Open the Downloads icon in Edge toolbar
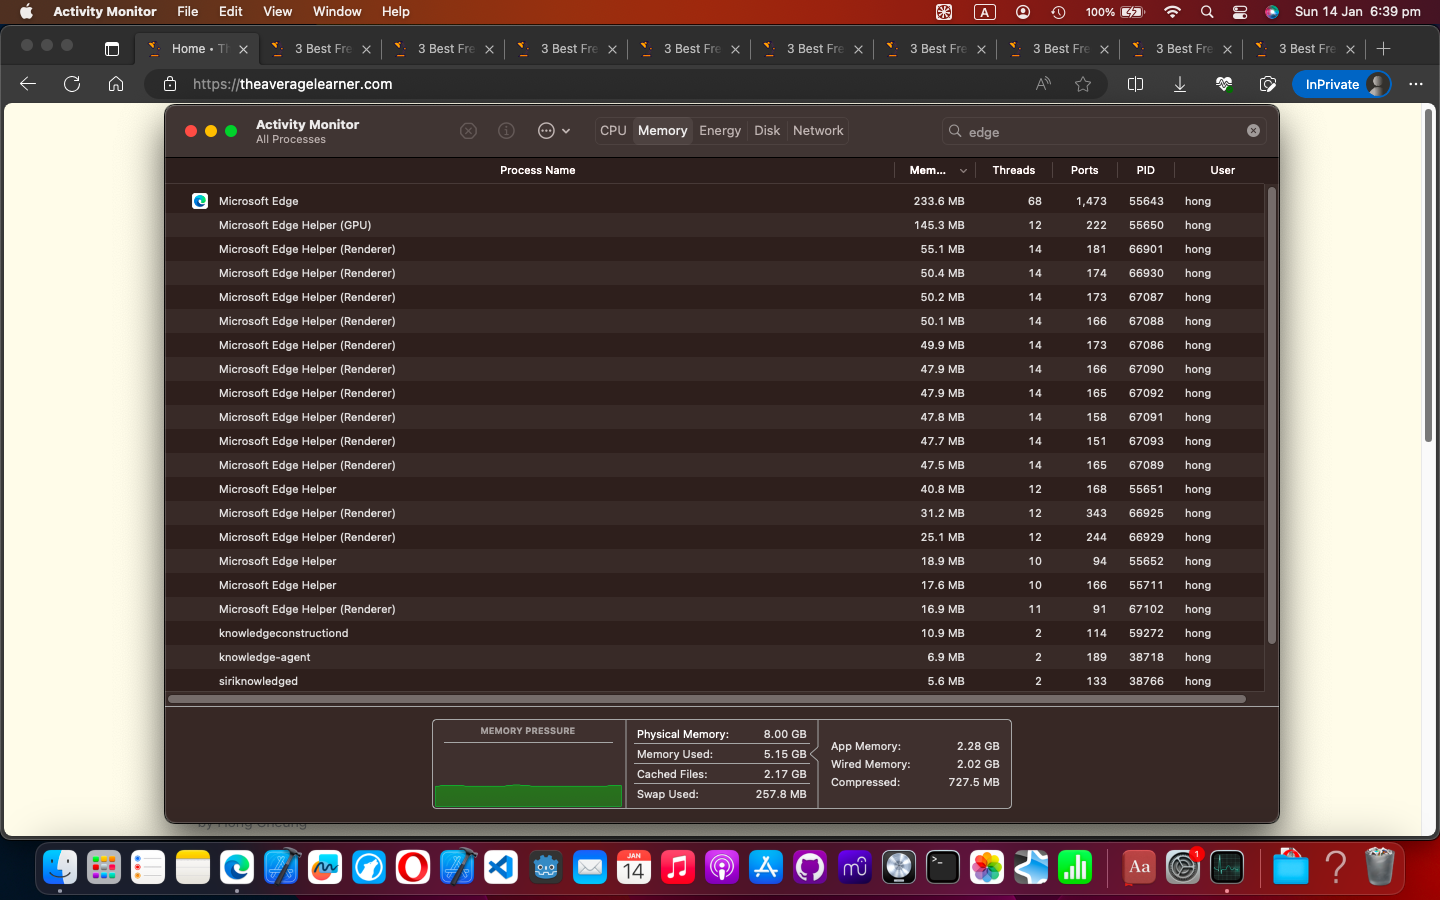 coord(1180,84)
